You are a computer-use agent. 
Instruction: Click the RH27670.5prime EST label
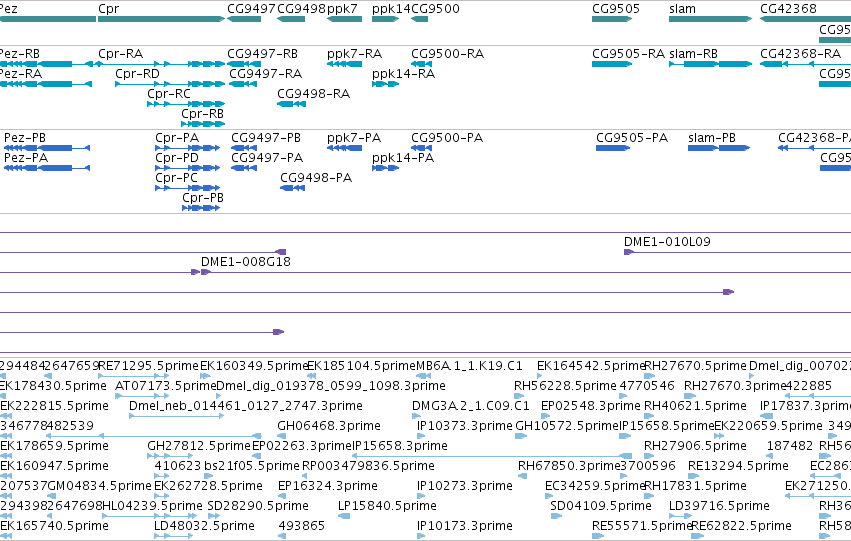(695, 366)
